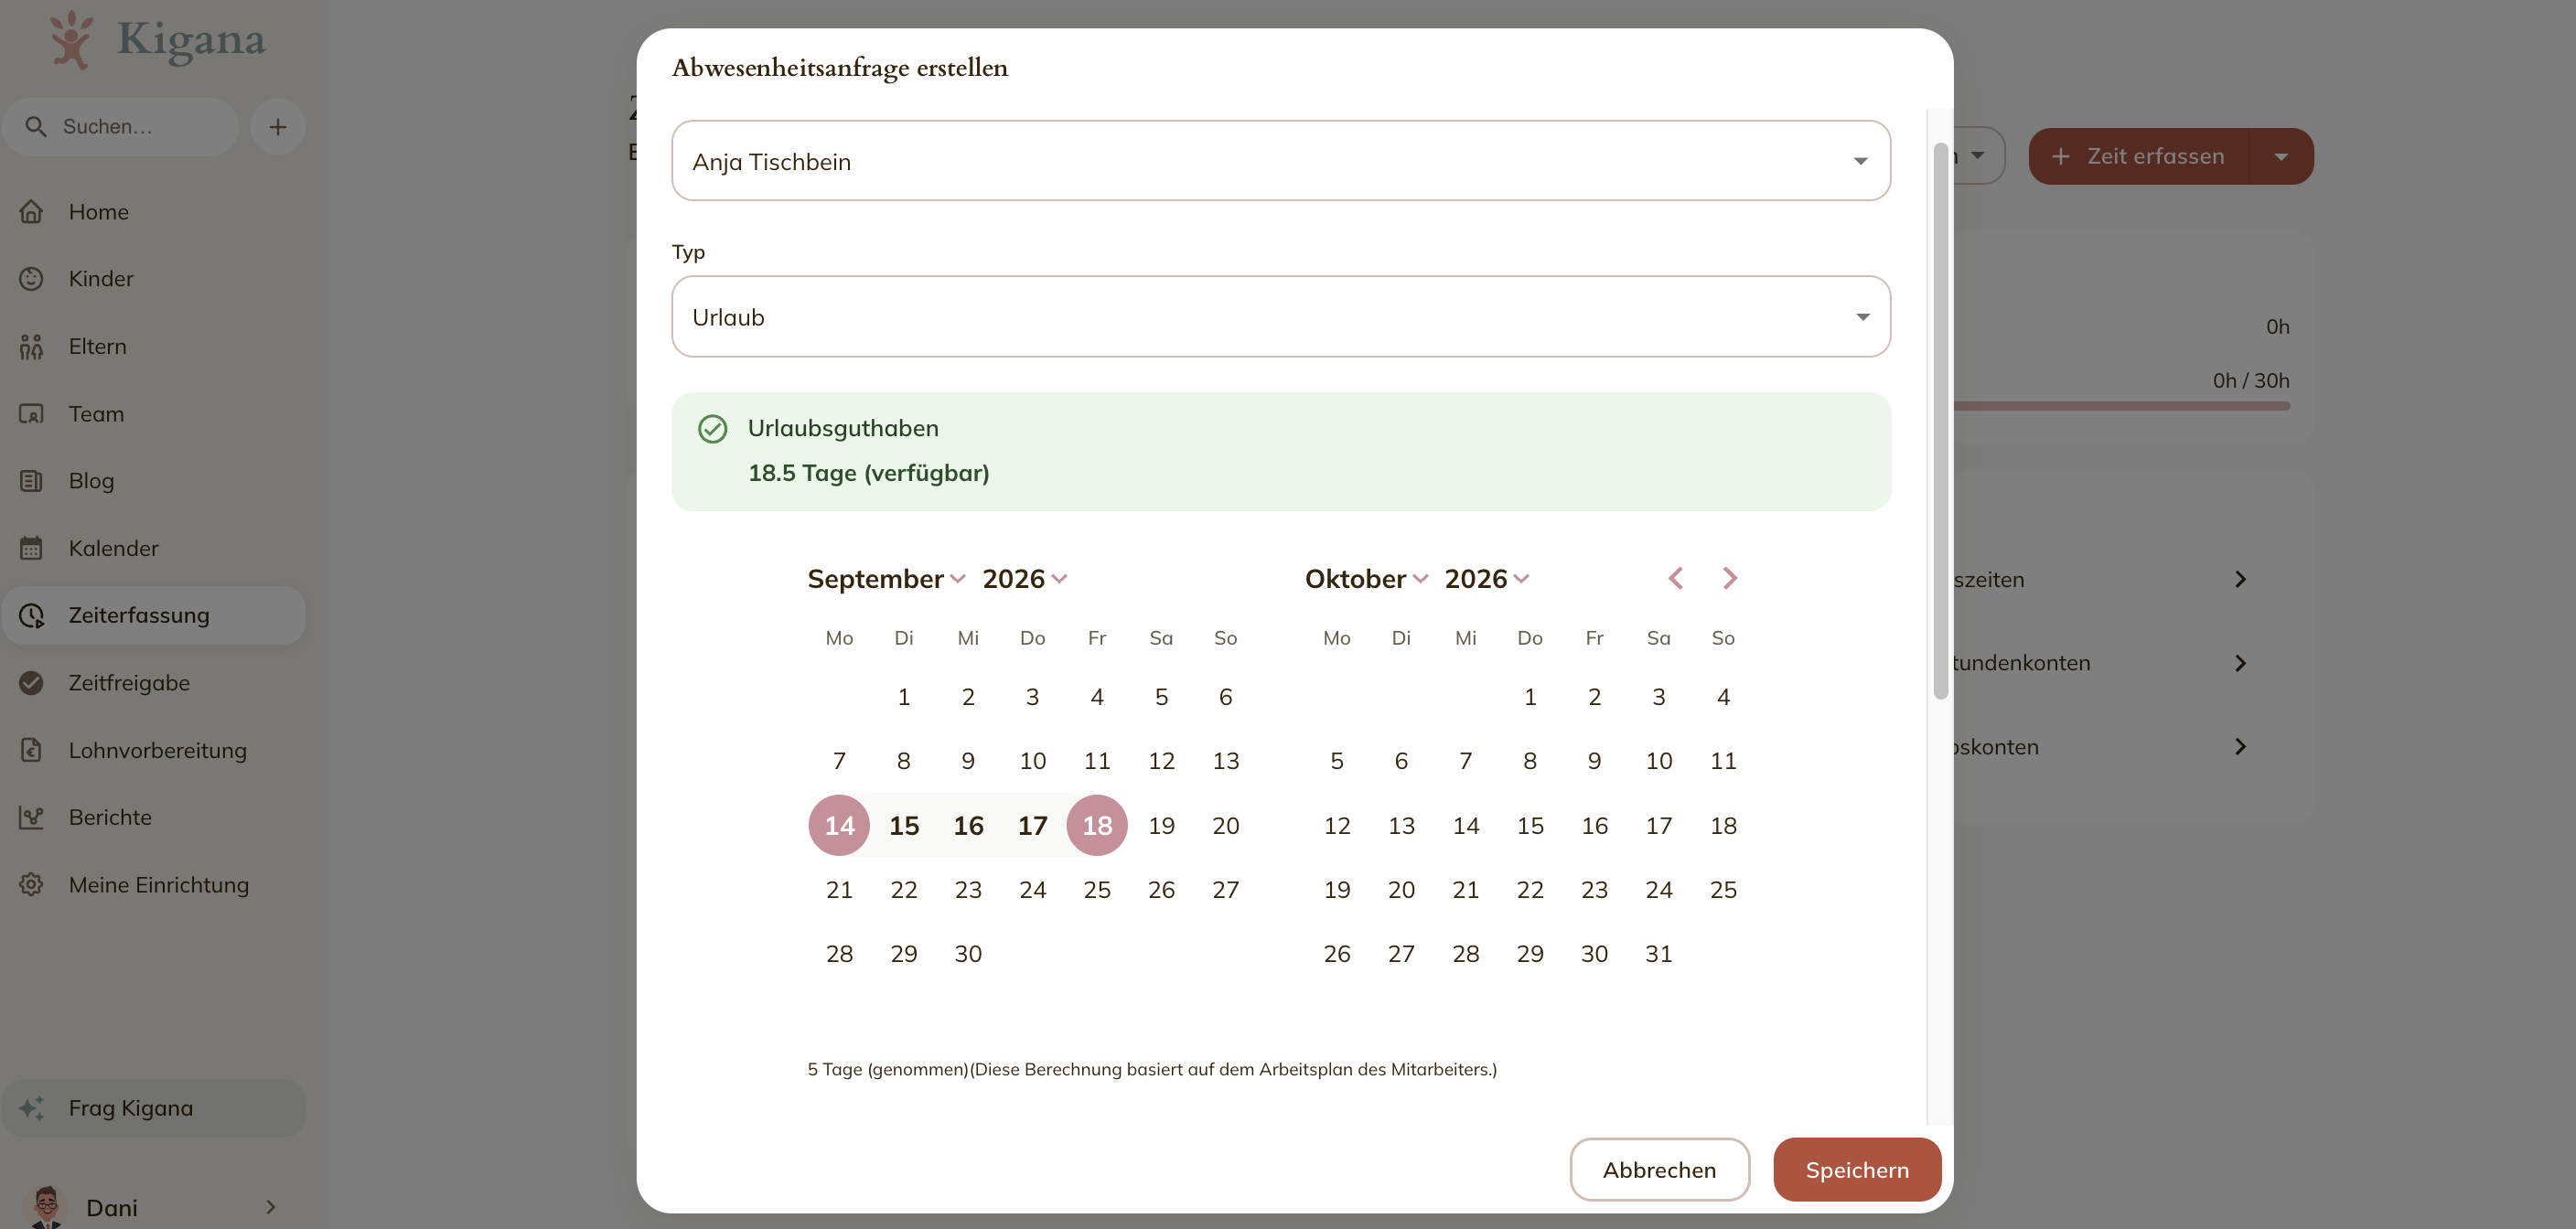This screenshot has height=1229, width=2576.
Task: Expand the September month selector
Action: click(x=886, y=579)
